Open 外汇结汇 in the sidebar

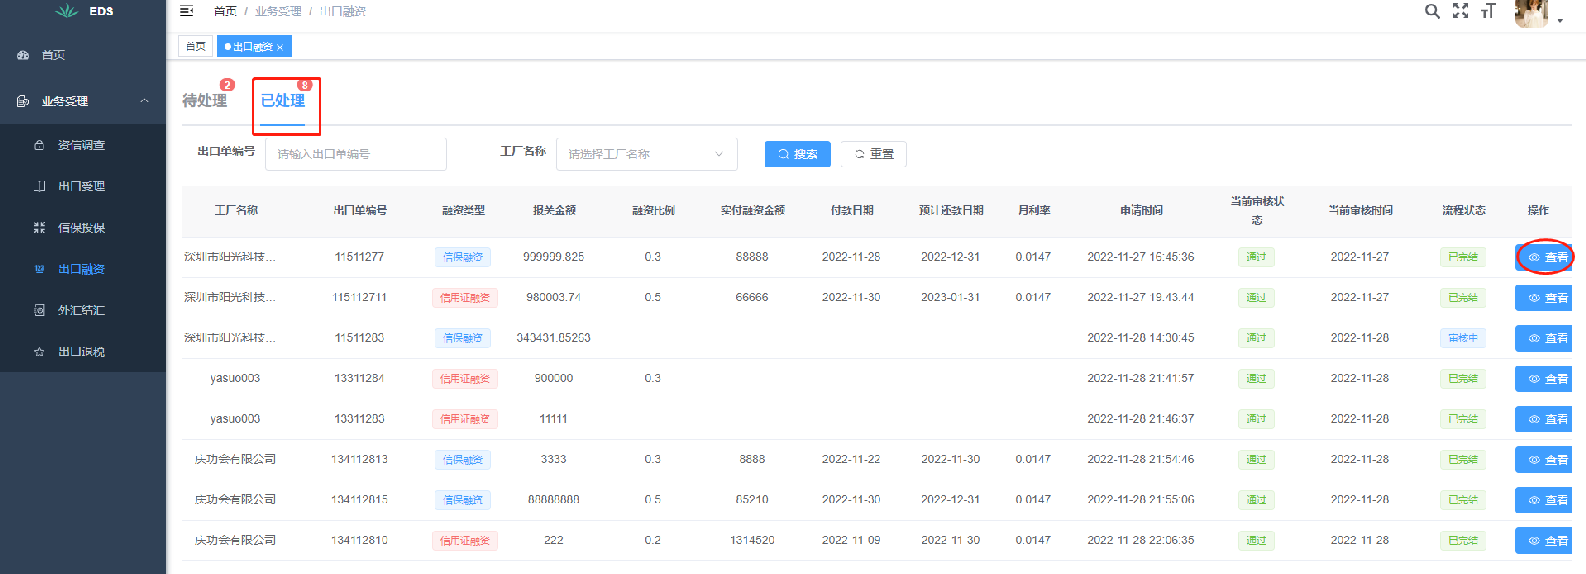pos(83,310)
